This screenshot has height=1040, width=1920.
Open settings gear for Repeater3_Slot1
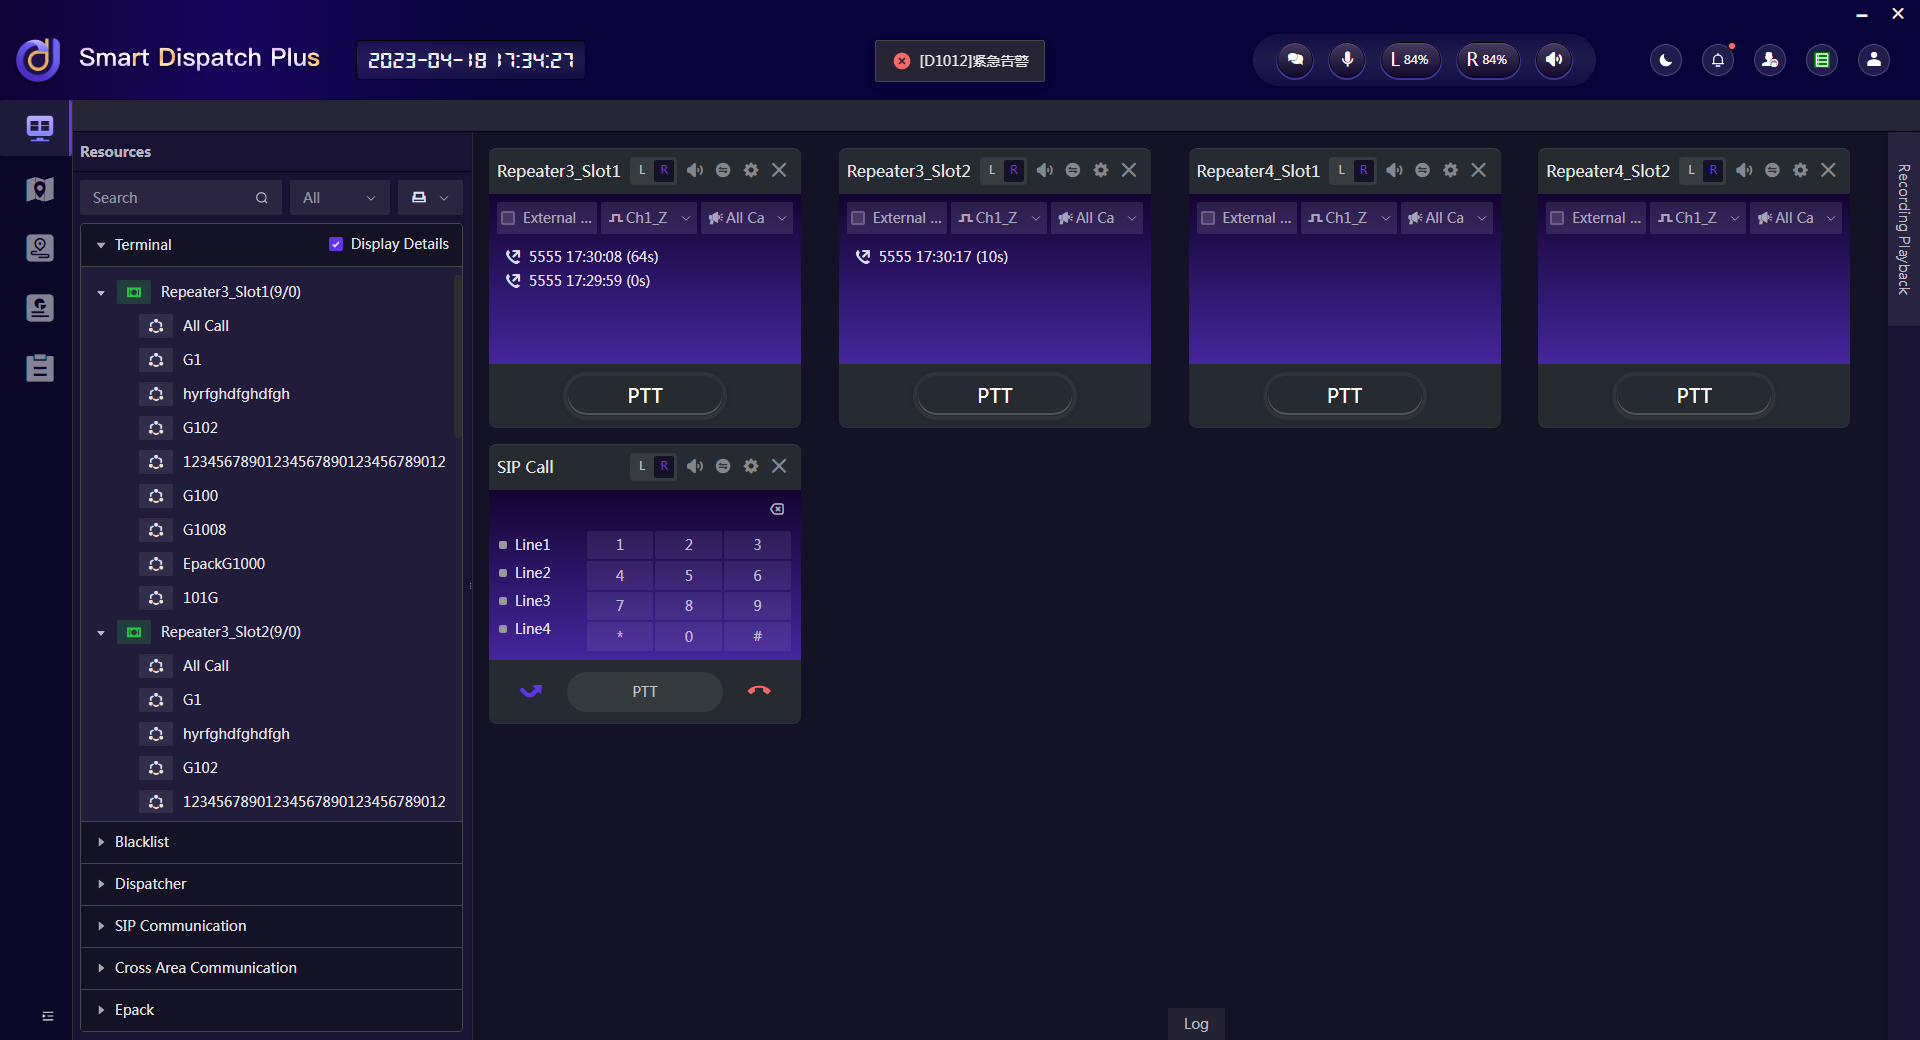(x=751, y=171)
